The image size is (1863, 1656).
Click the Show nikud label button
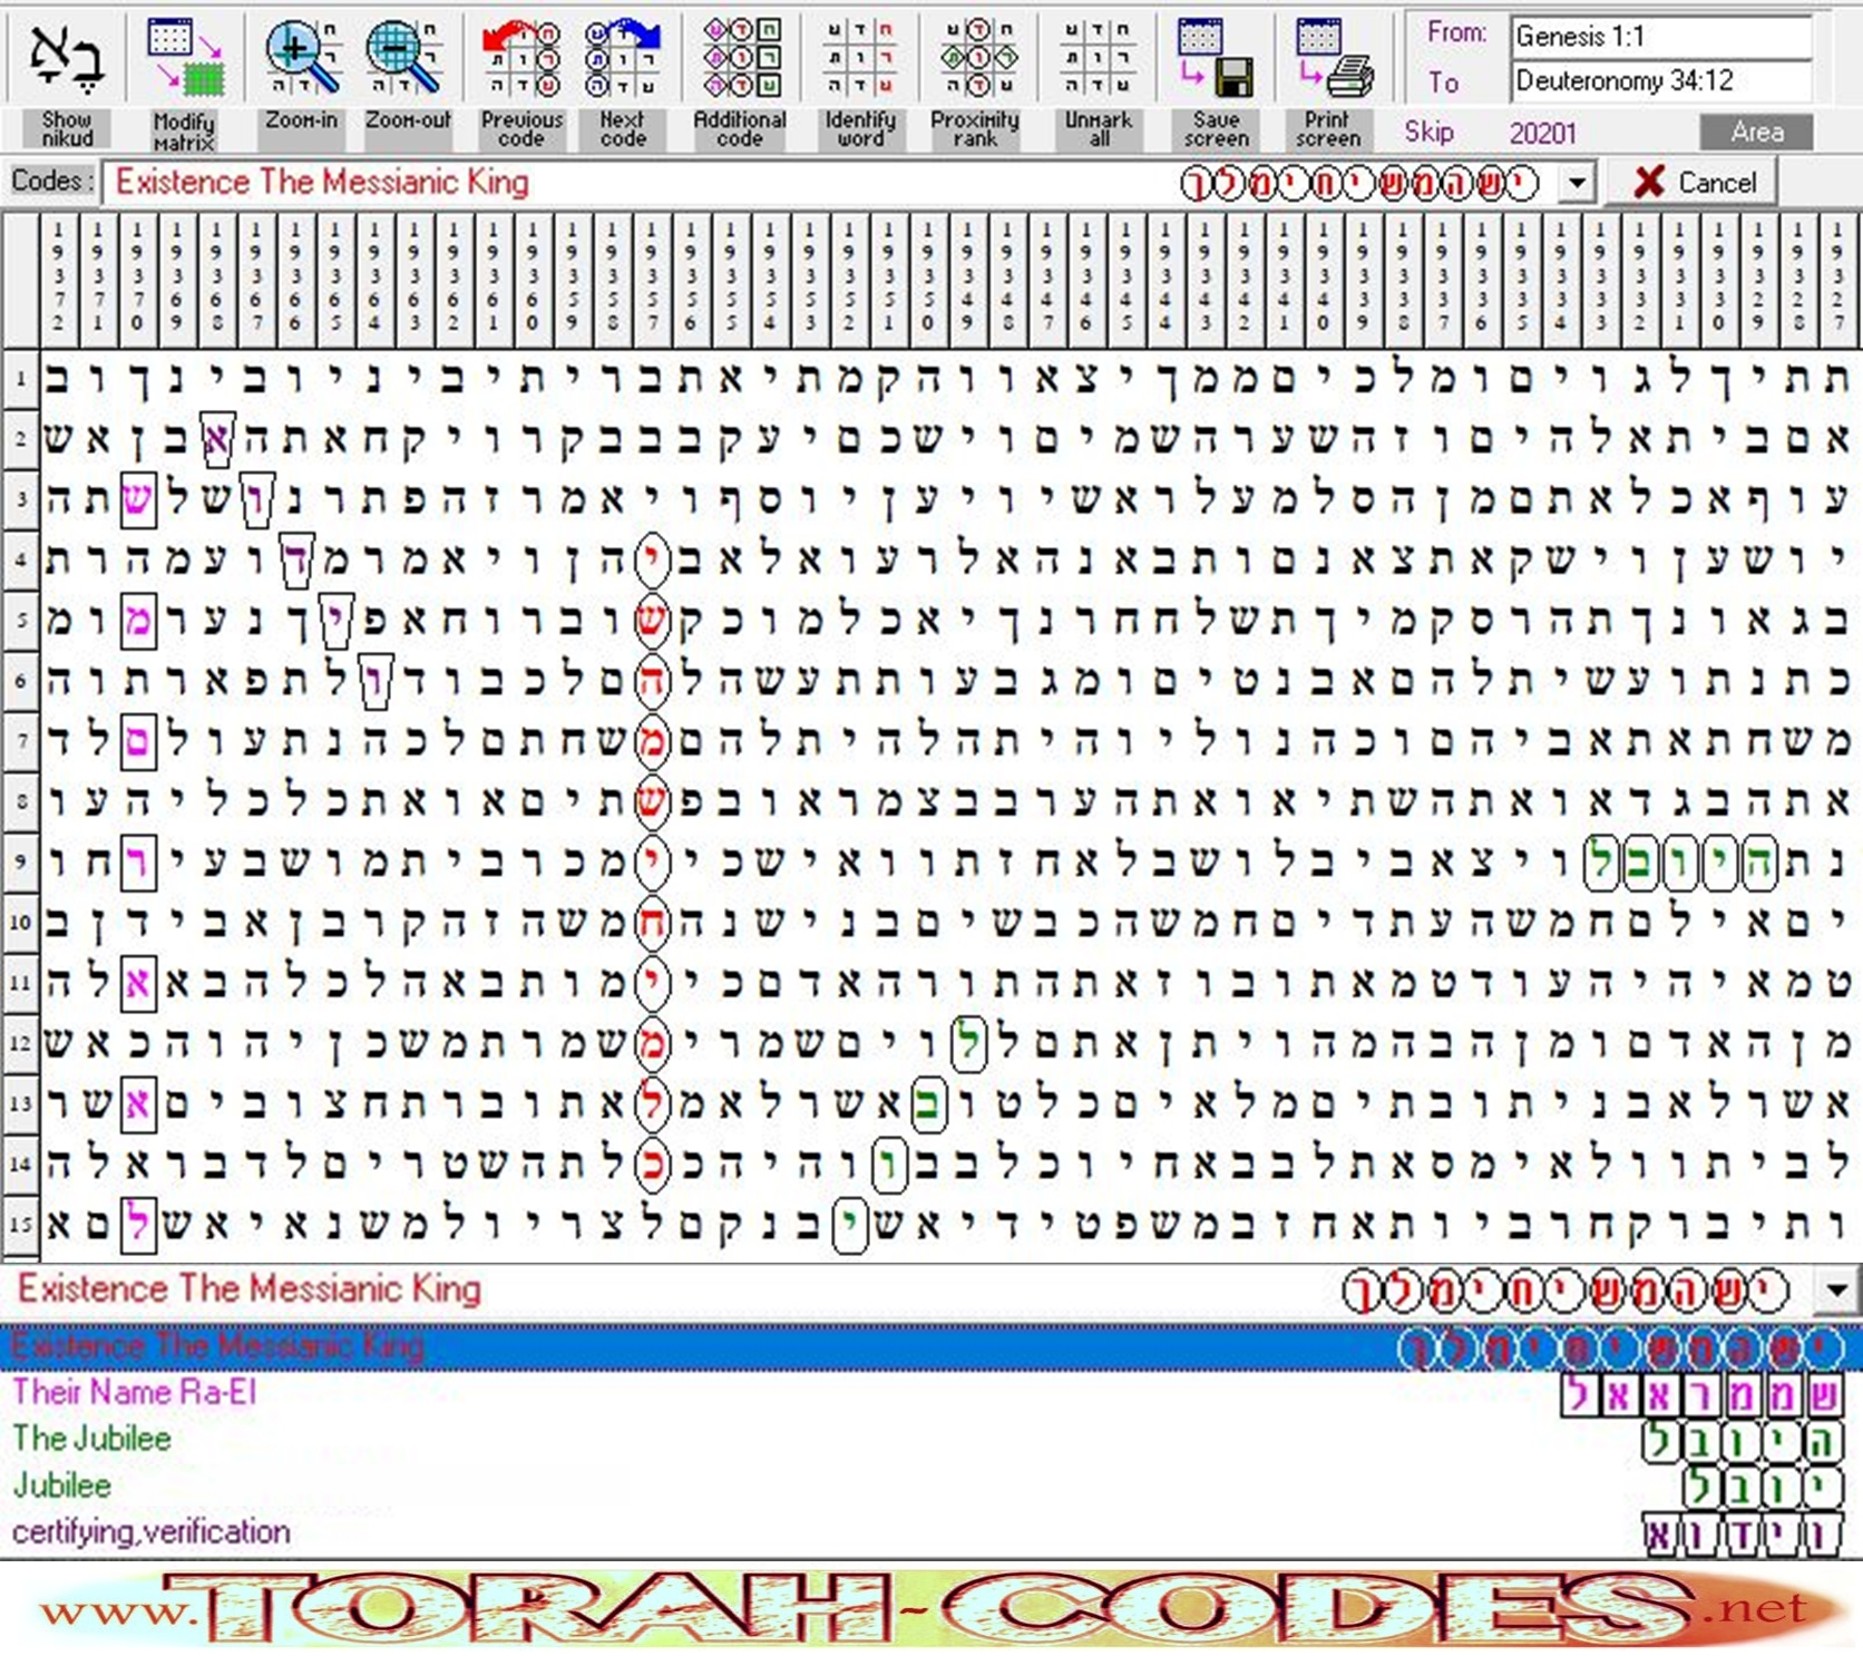pyautogui.click(x=67, y=130)
